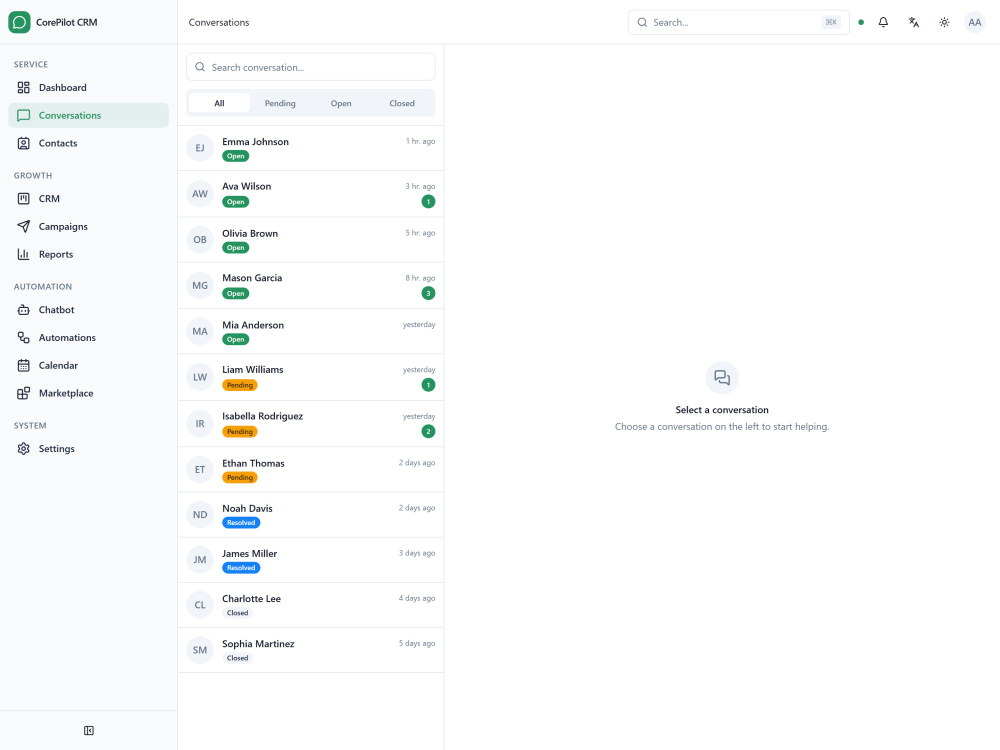Click the AW avatar for Ava Wilson
Screen dimensions: 1000x750
(200, 194)
